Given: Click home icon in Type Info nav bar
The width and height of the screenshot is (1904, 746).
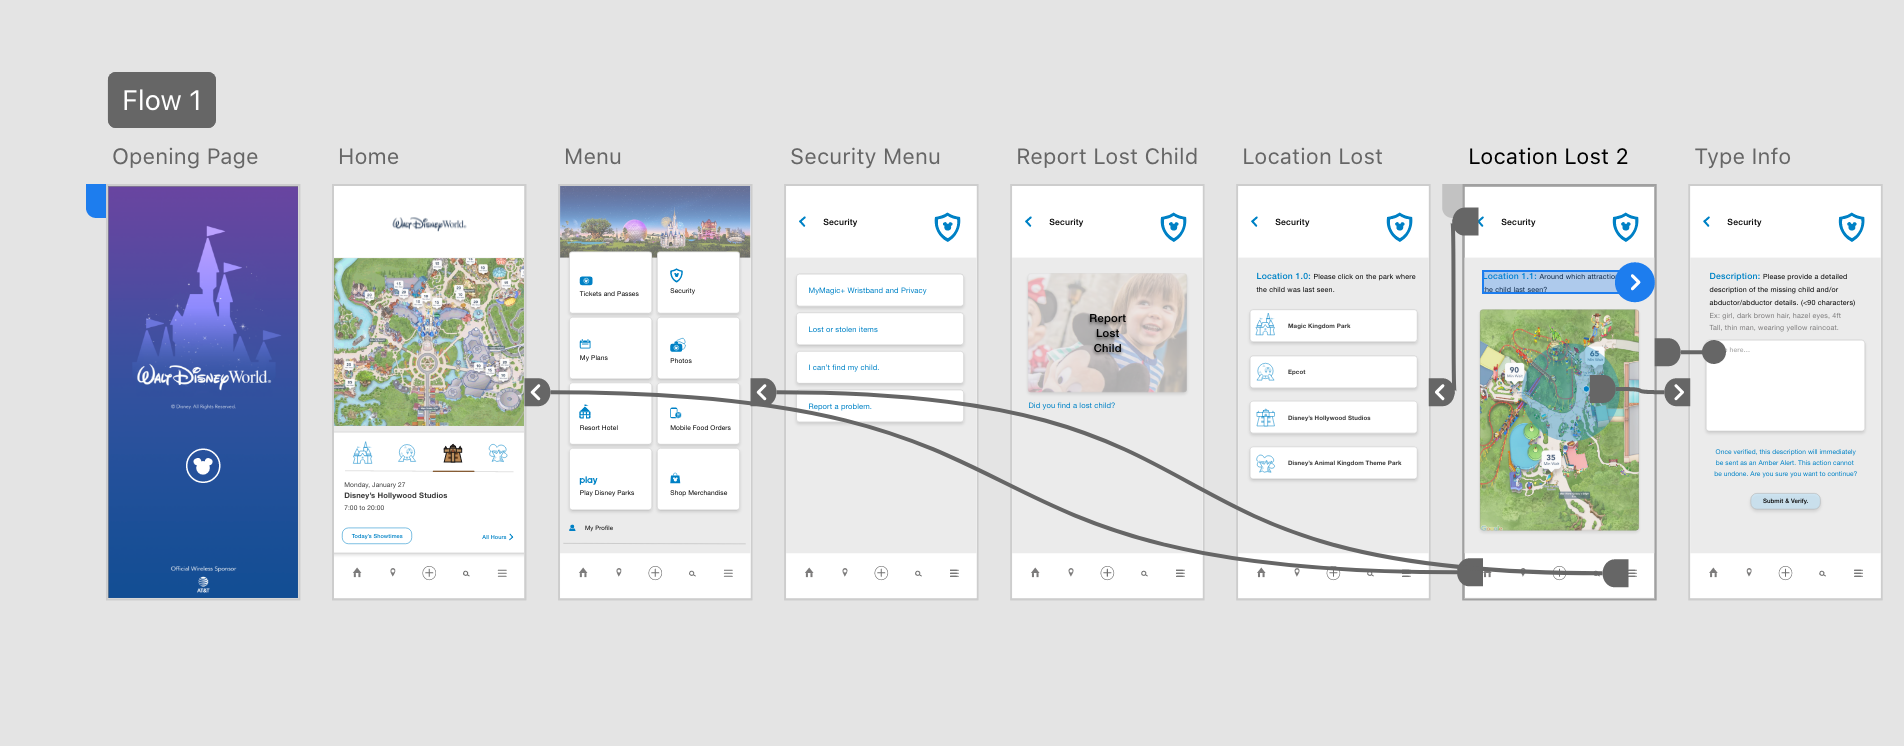Looking at the screenshot, I should point(1713,573).
